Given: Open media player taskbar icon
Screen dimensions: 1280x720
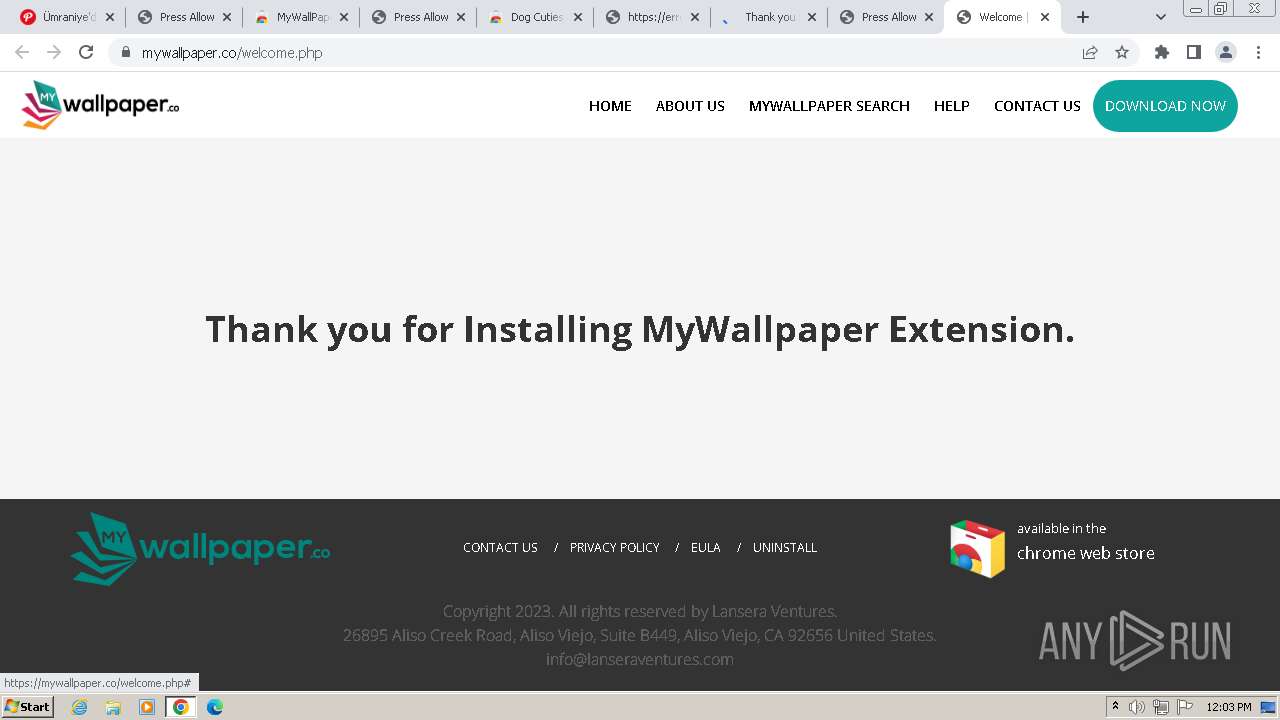Looking at the screenshot, I should coord(147,707).
